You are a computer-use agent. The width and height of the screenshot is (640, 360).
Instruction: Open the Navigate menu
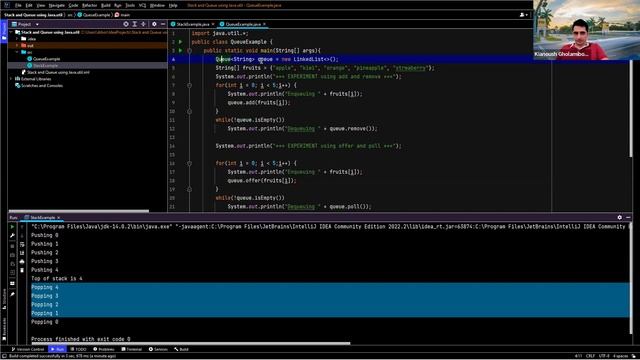click(x=56, y=5)
